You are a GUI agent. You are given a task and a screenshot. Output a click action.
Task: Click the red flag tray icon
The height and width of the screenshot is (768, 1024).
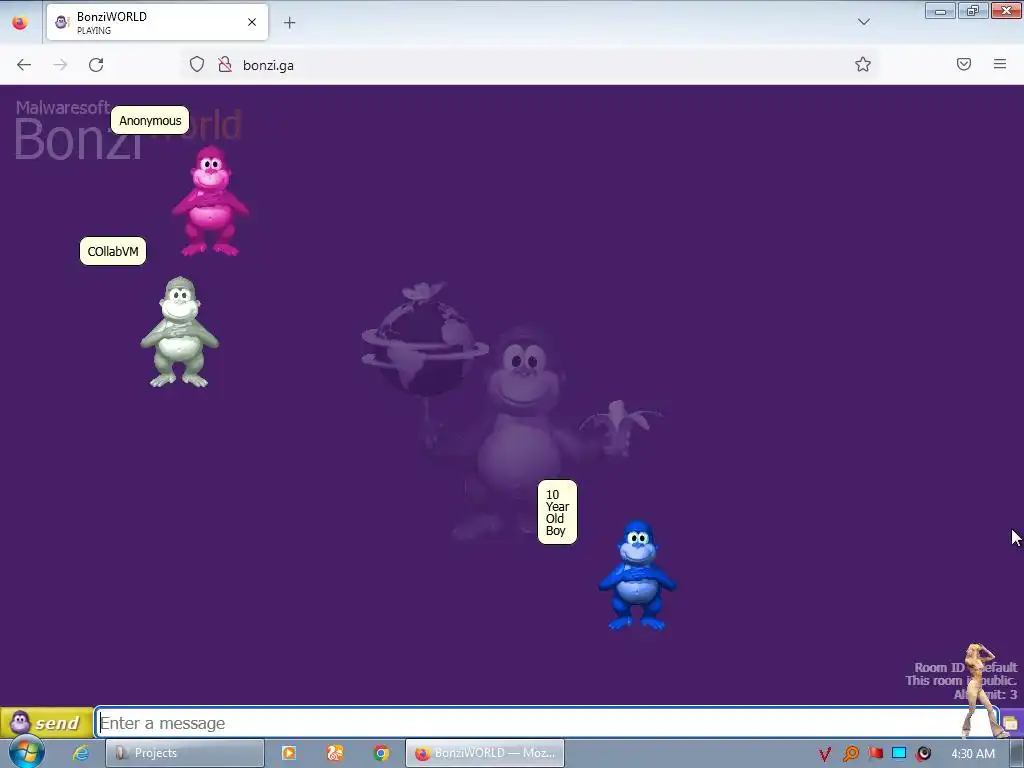tap(875, 754)
